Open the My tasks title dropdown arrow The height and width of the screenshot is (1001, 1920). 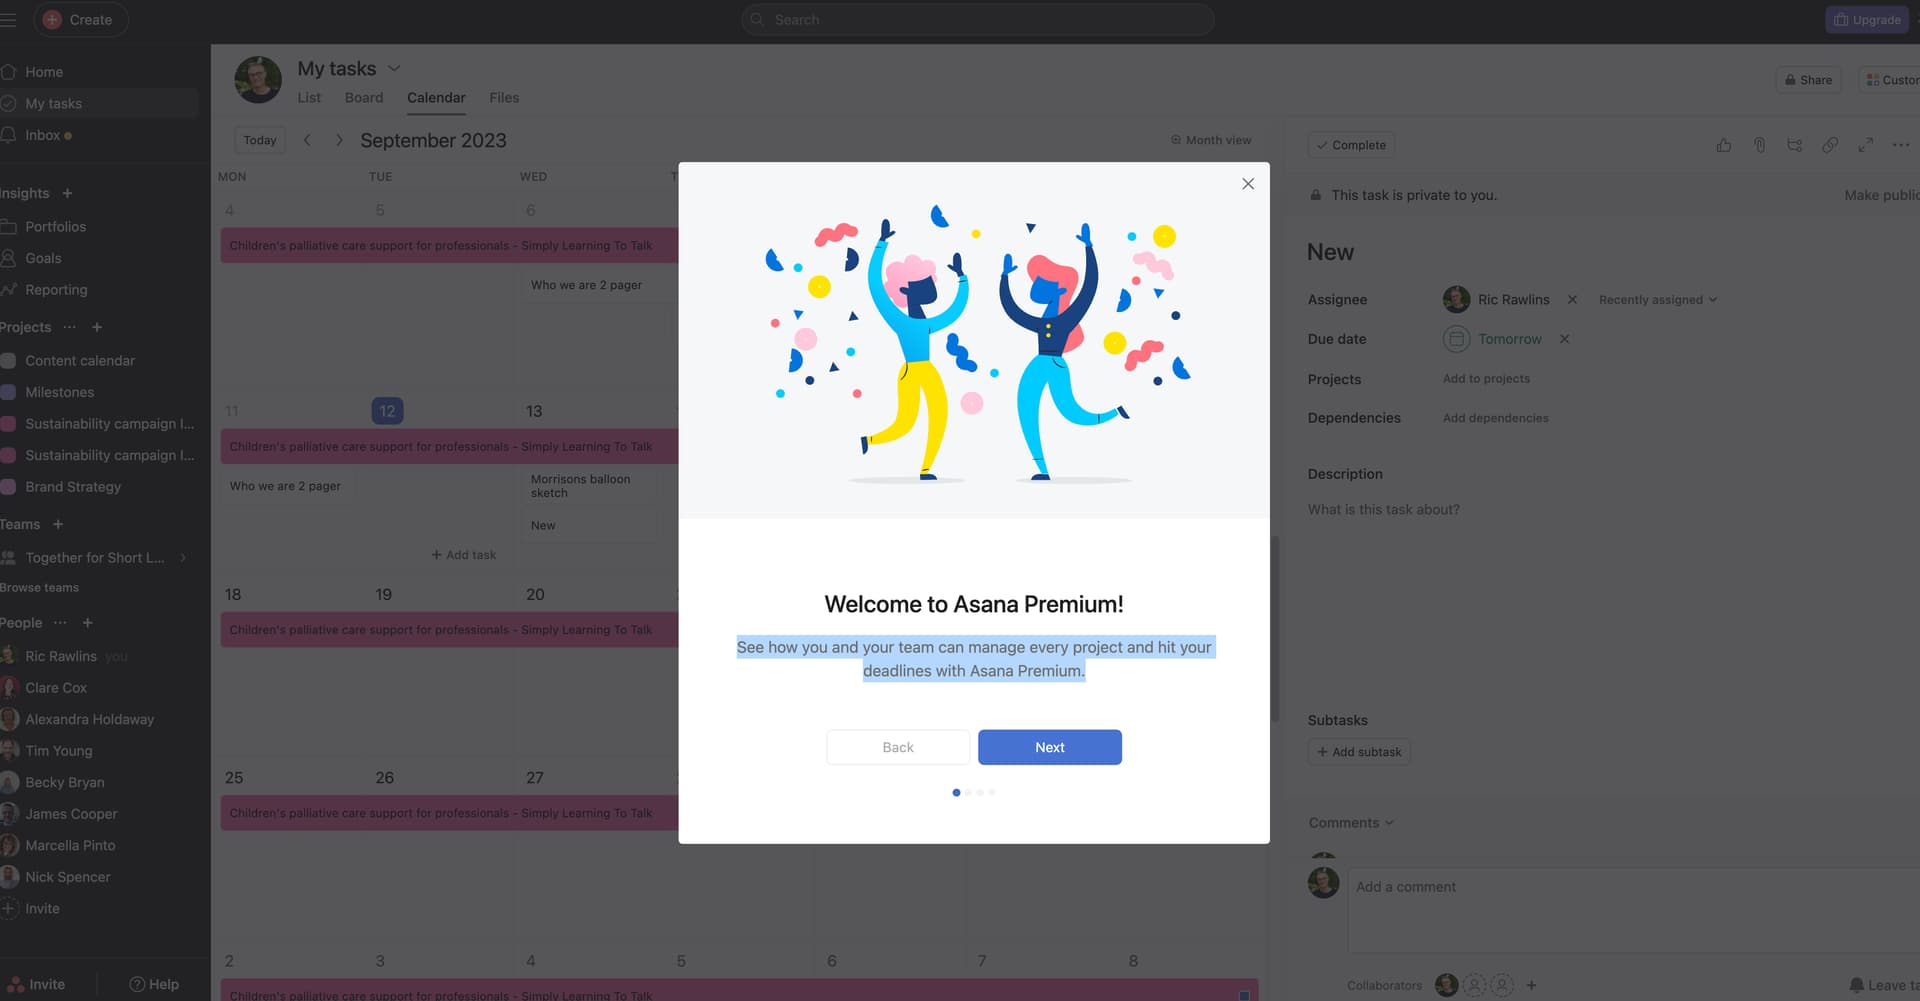(394, 68)
